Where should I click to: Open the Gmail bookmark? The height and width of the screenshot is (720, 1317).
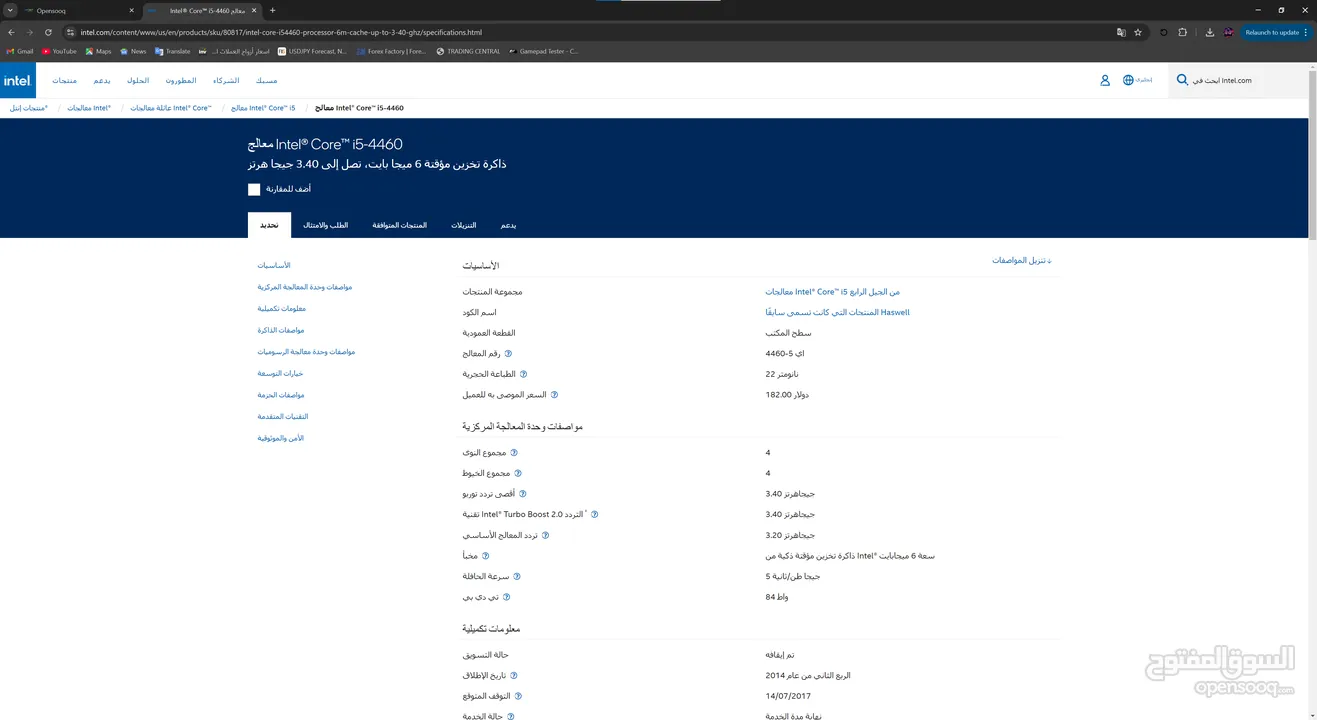pyautogui.click(x=20, y=51)
